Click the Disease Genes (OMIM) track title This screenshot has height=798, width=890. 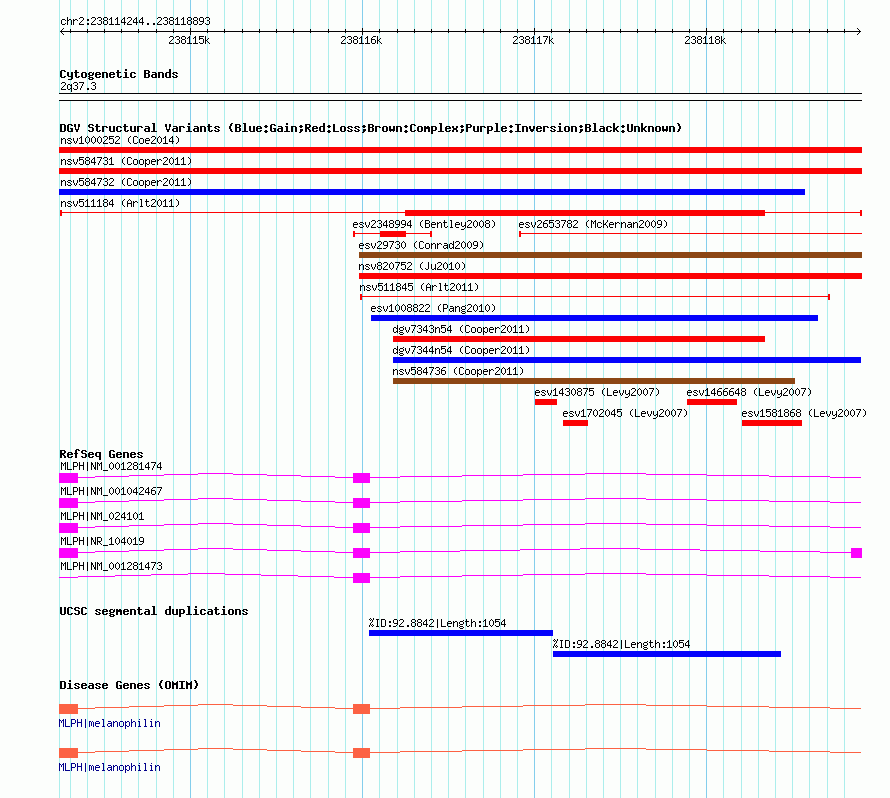(x=129, y=684)
